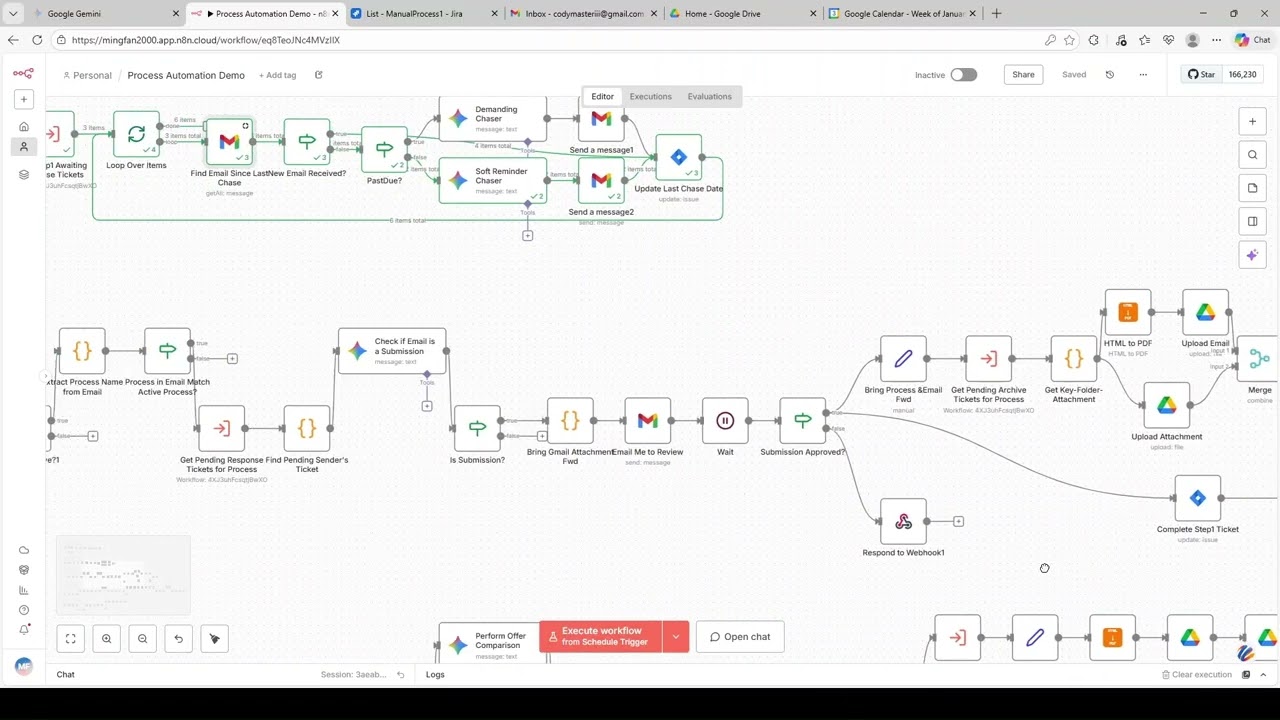1280x720 pixels.
Task: Open the three-dot workflow options menu
Action: point(1143,75)
